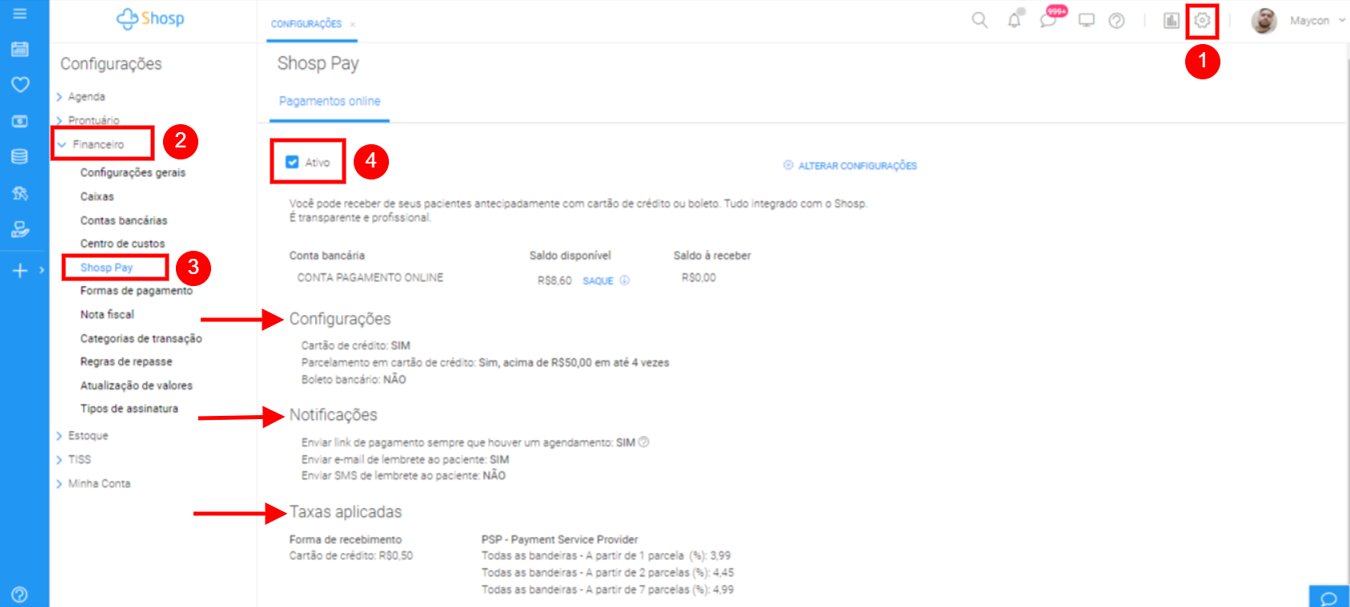Click Cartão de crédito: R$0,50 fee
This screenshot has width=1350, height=607.
[351, 556]
